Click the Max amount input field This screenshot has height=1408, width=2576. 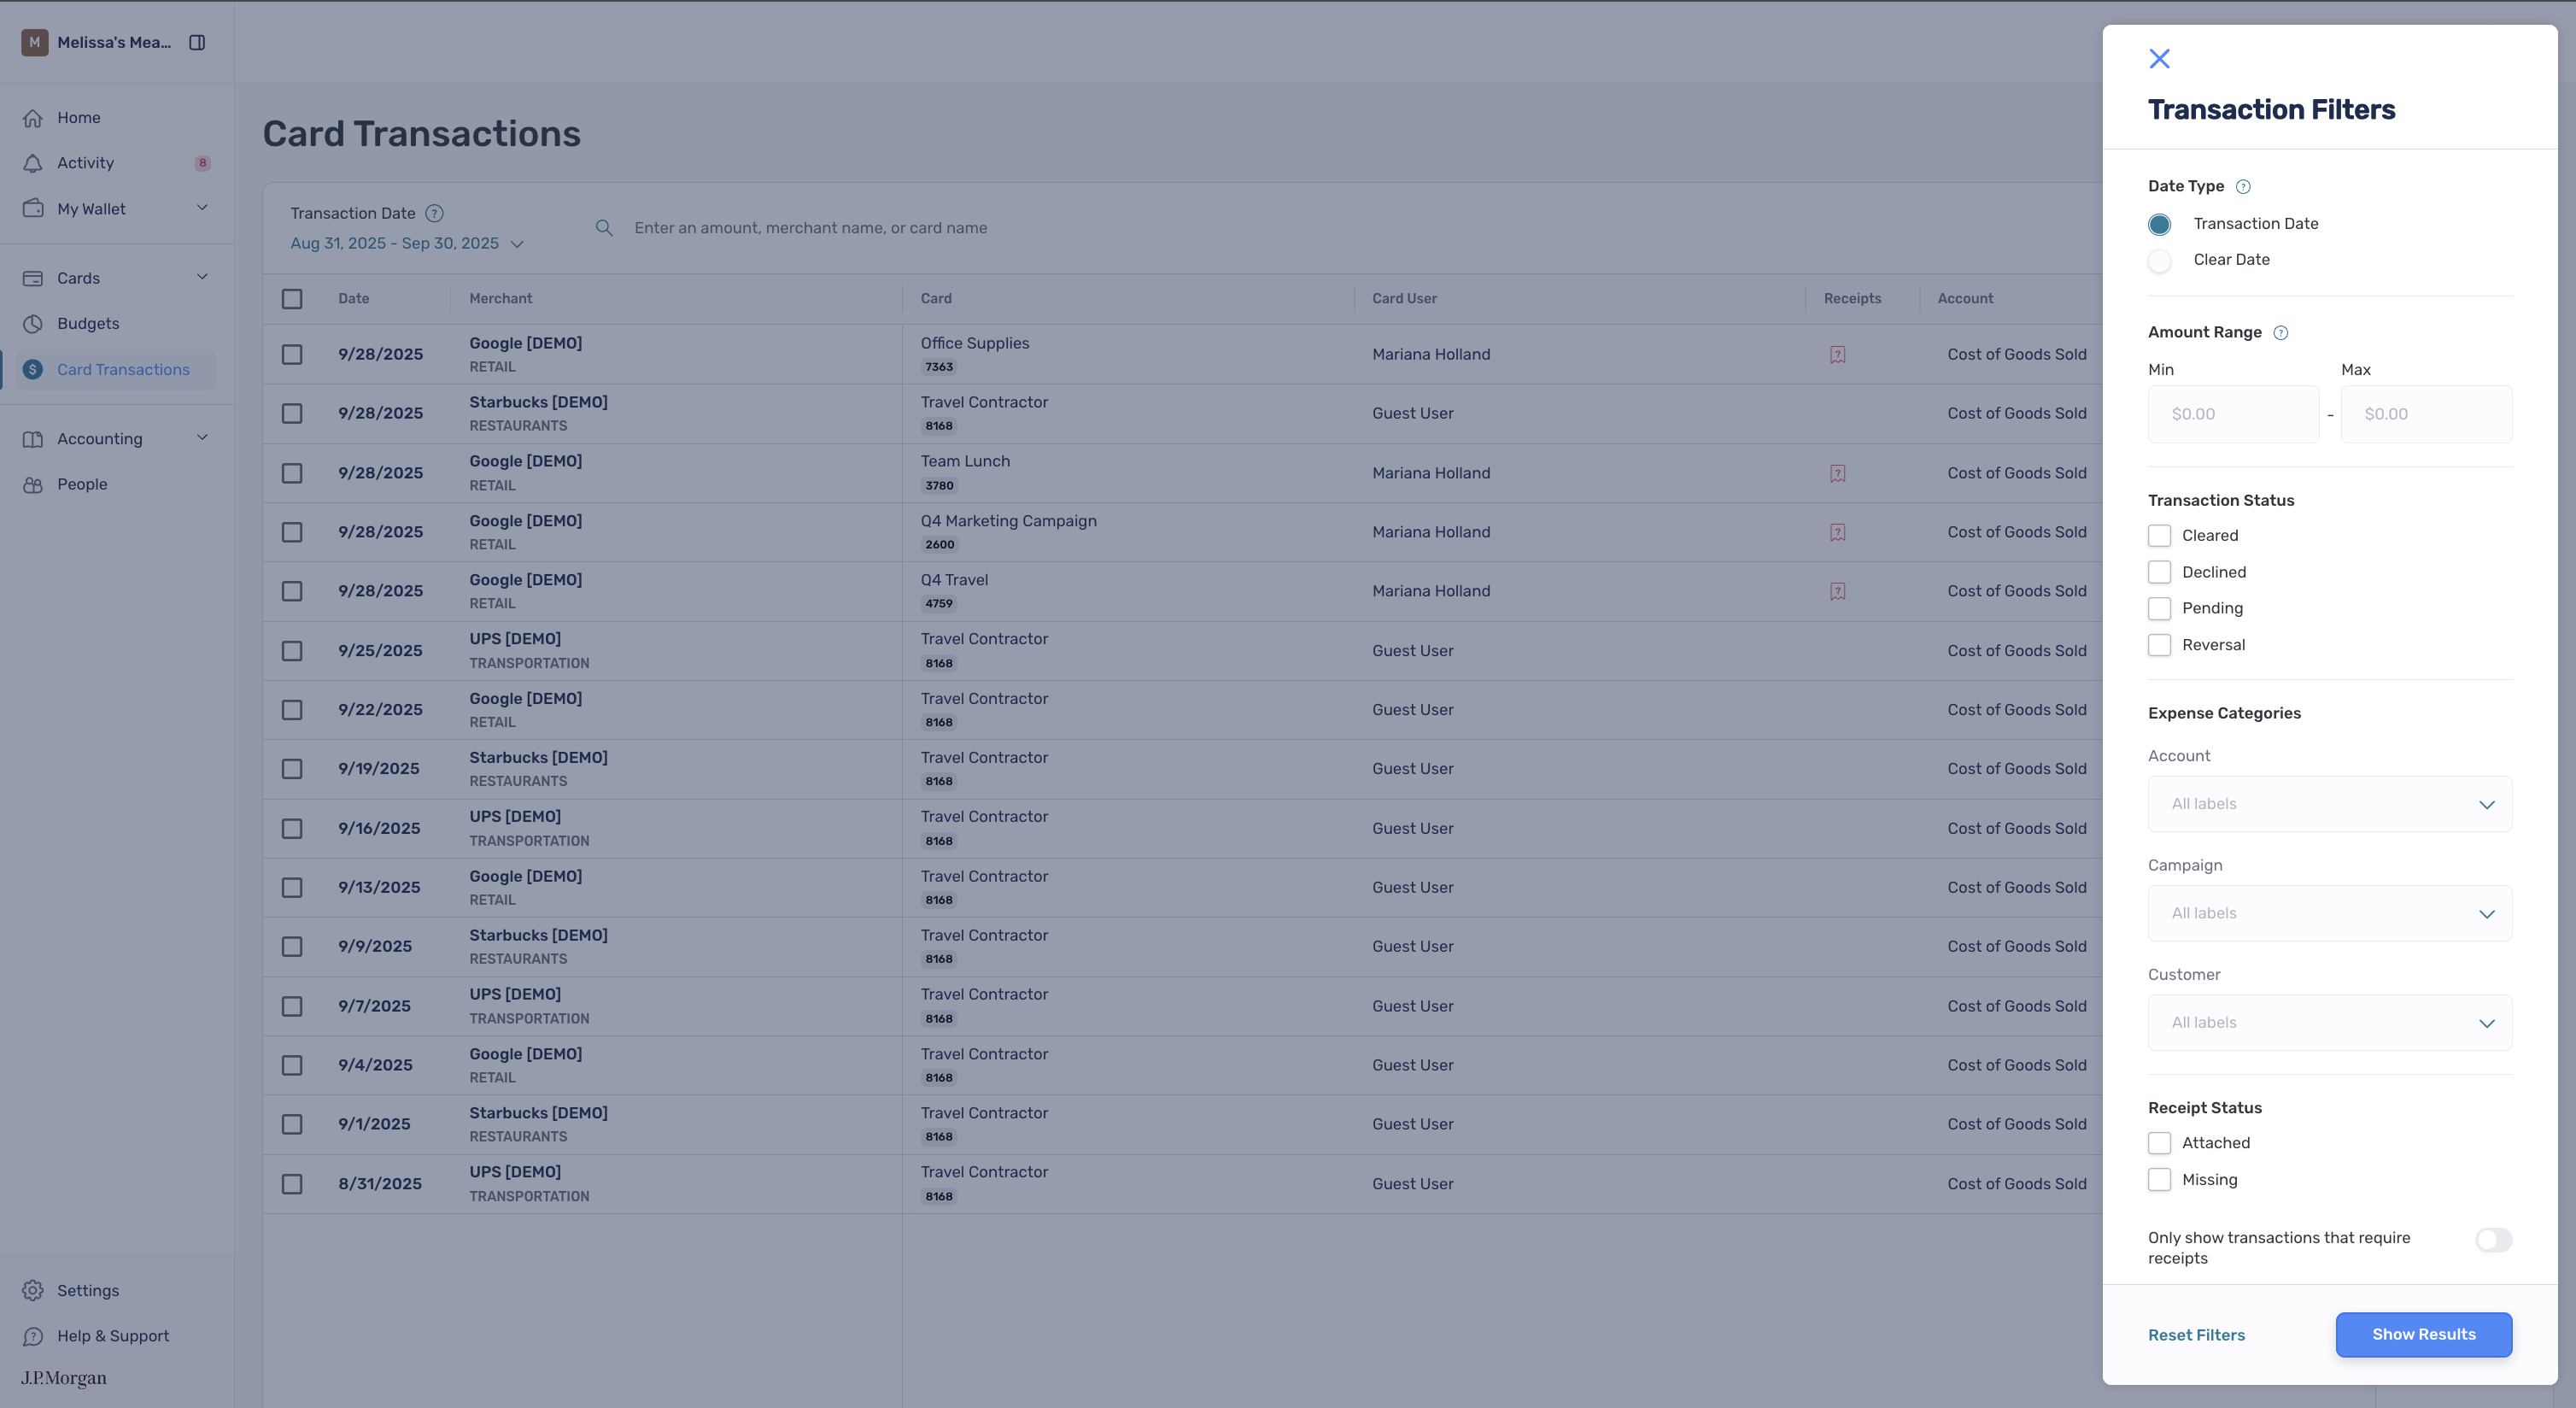point(2426,414)
